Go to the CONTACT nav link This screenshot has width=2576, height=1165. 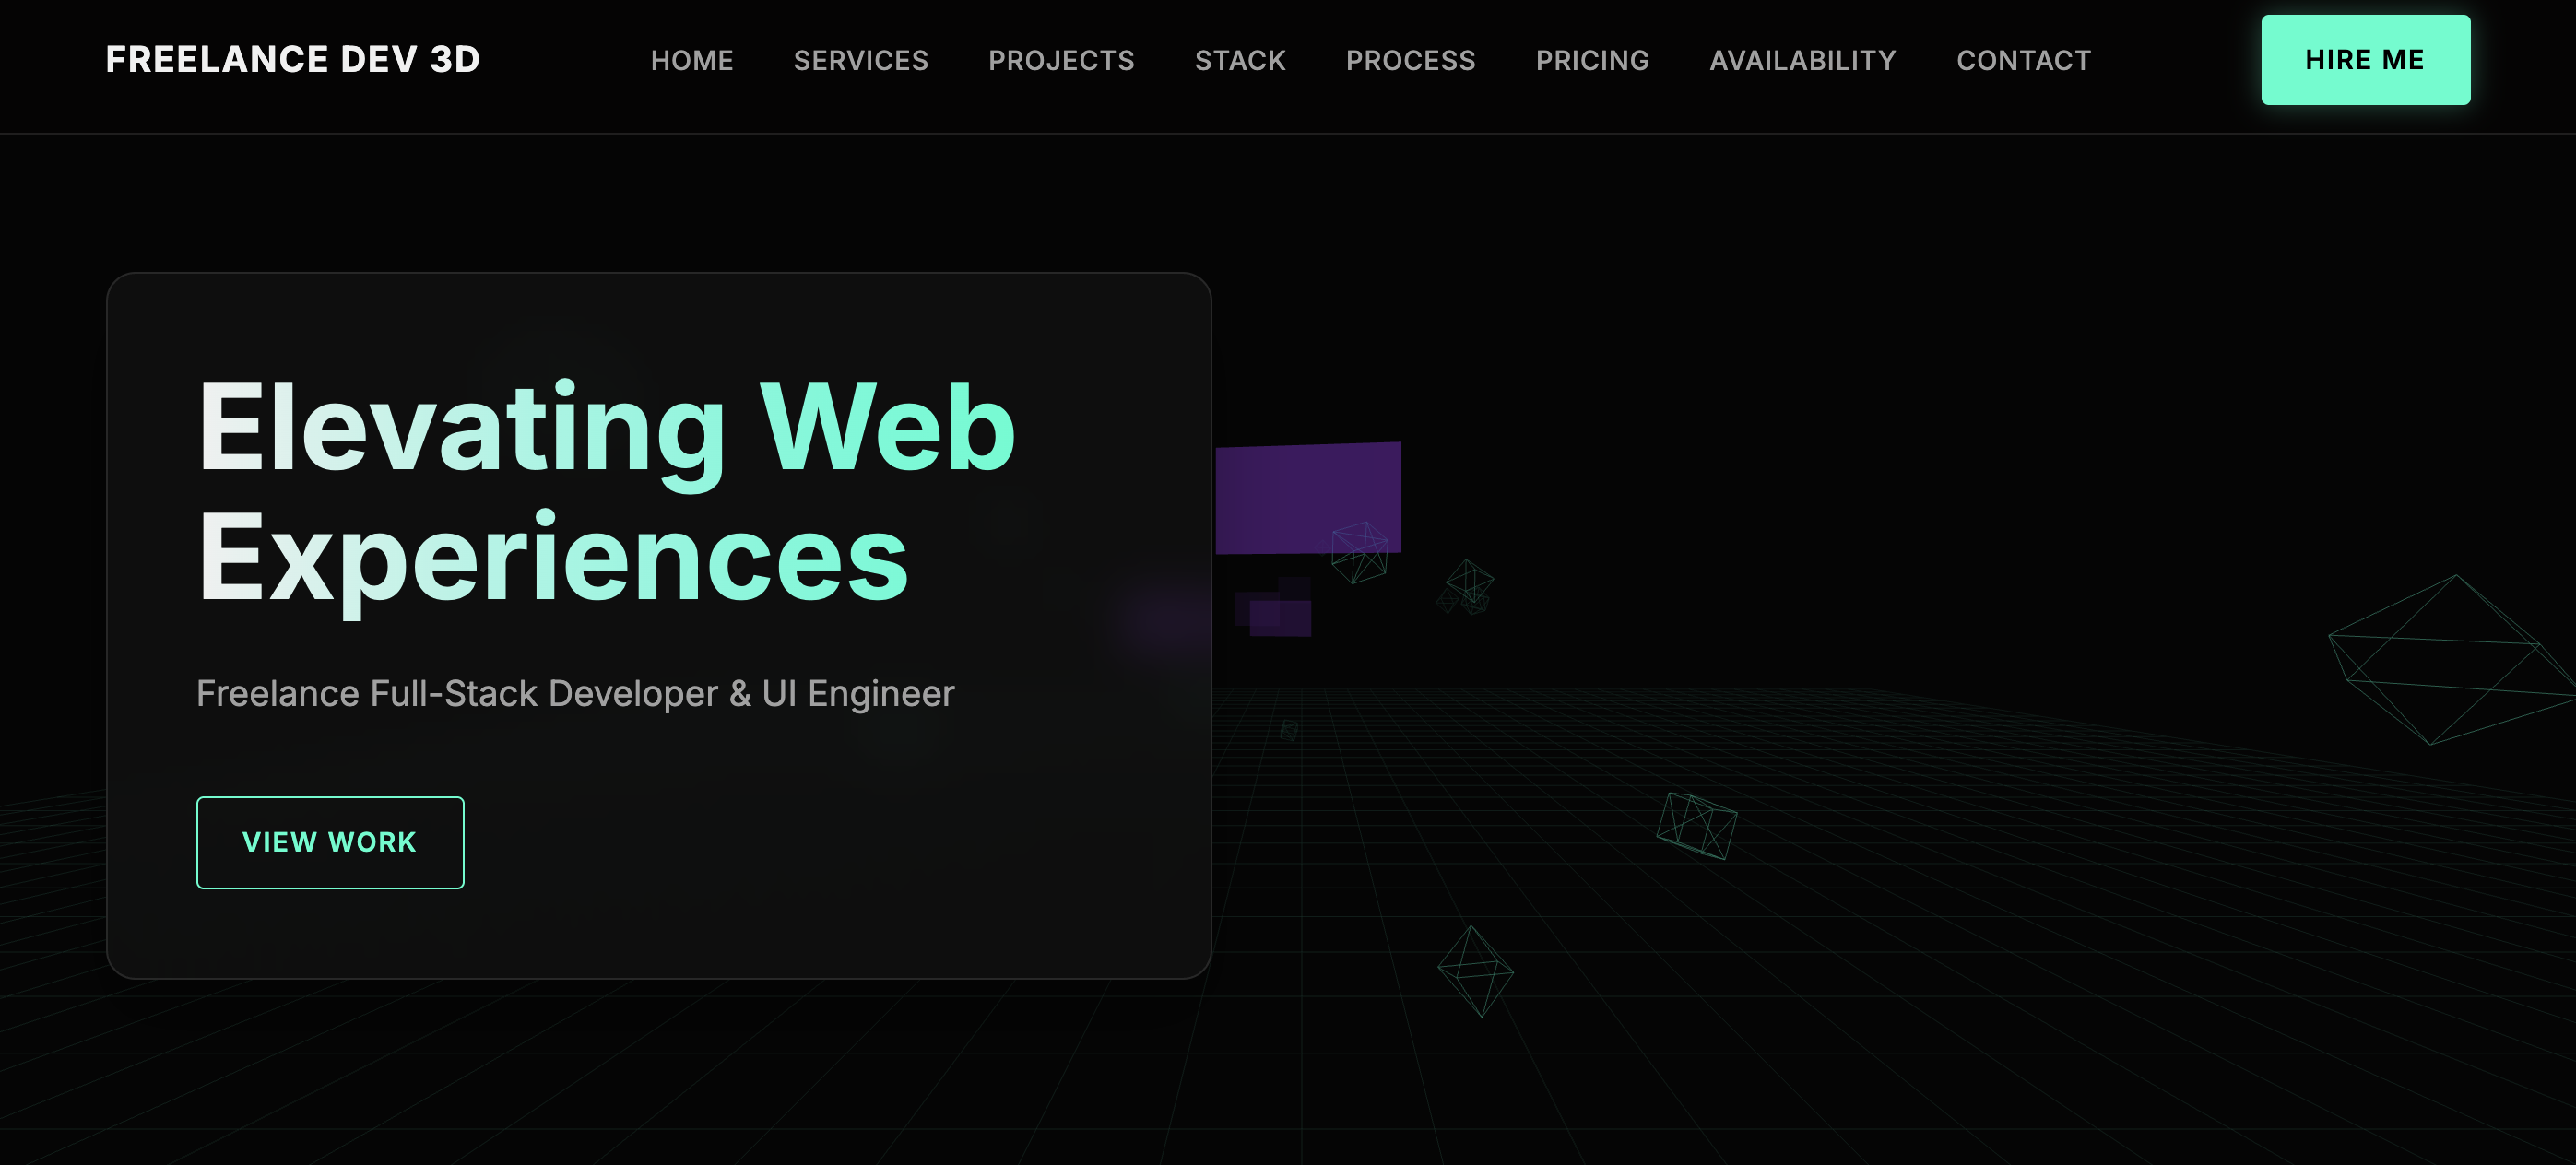click(2023, 60)
